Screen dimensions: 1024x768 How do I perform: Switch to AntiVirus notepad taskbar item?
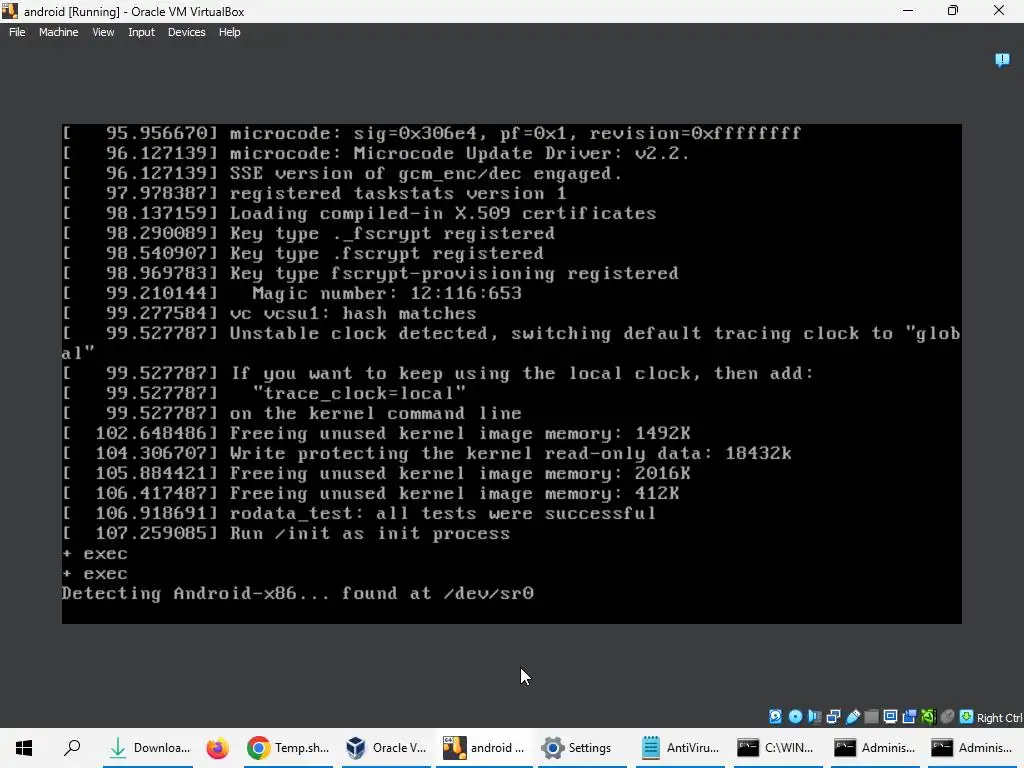point(680,748)
